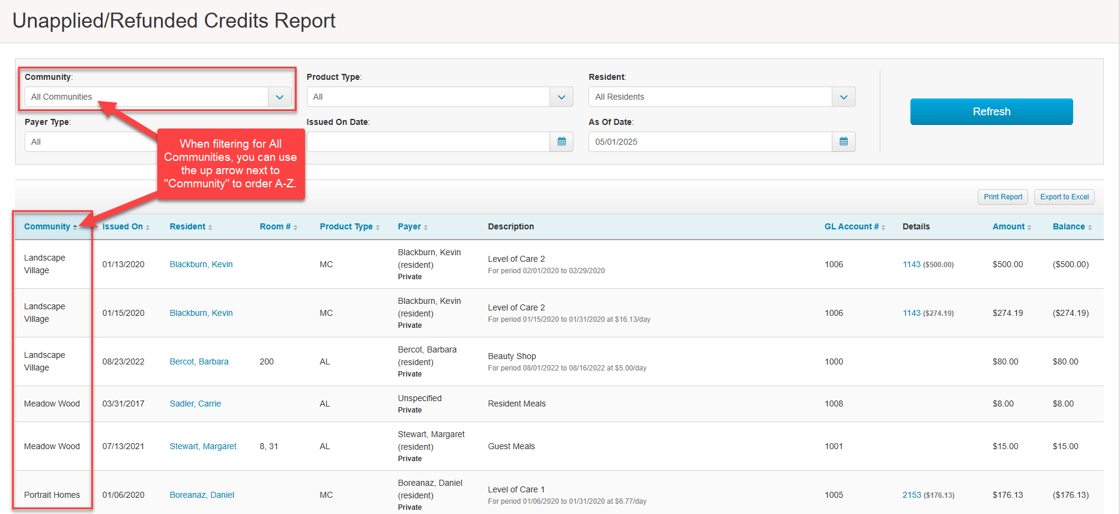The image size is (1120, 514).
Task: Click the room 8, 31 cell
Action: pos(270,446)
